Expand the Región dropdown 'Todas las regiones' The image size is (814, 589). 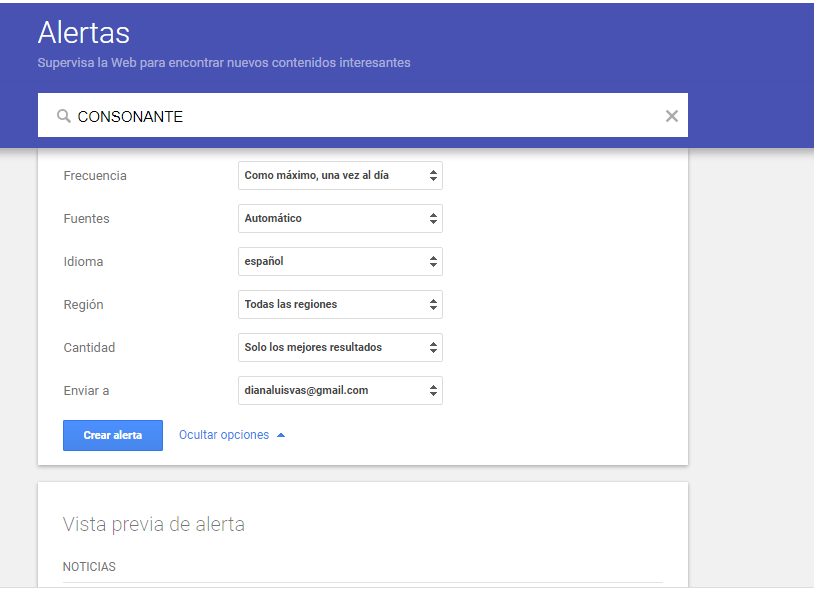340,304
